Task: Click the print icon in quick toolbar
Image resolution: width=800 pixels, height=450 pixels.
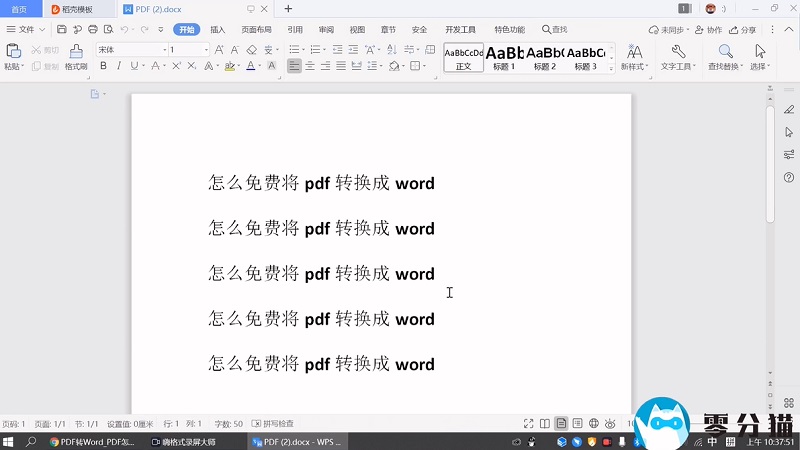Action: pos(91,30)
